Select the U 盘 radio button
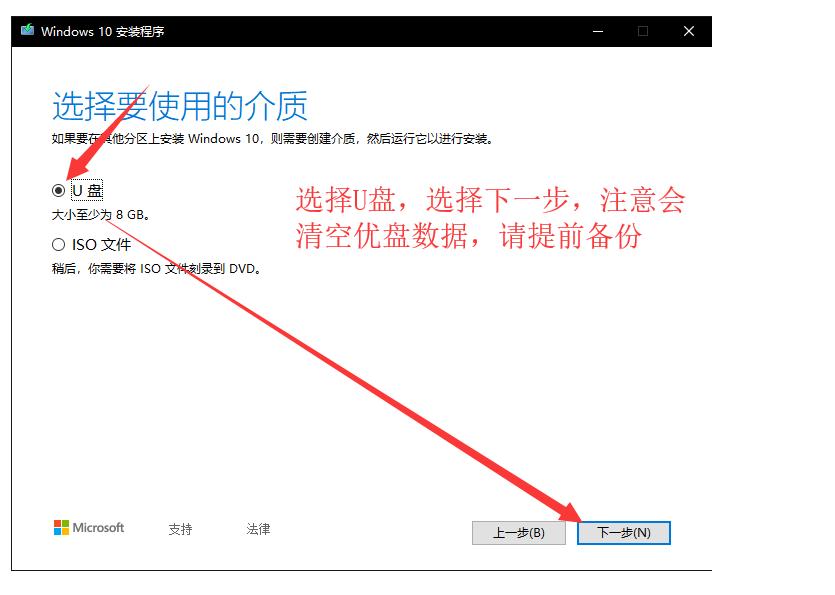 (57, 189)
